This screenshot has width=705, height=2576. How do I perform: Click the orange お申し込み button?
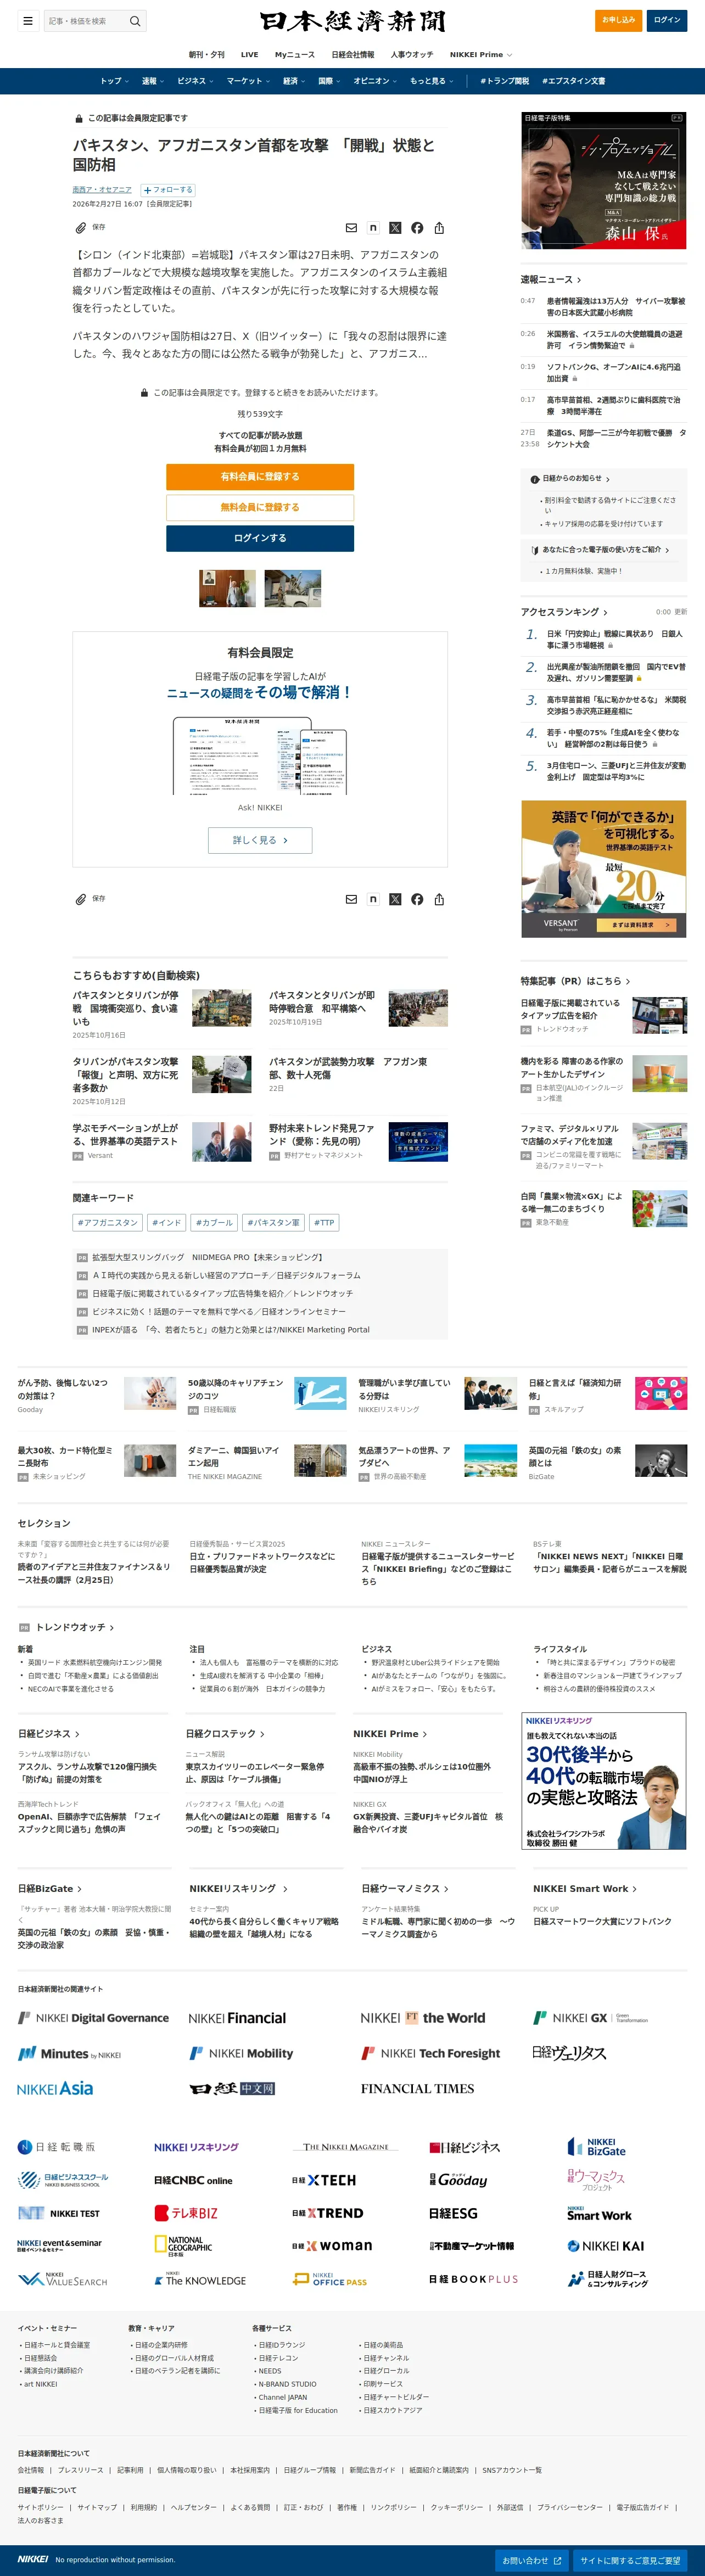pyautogui.click(x=618, y=20)
